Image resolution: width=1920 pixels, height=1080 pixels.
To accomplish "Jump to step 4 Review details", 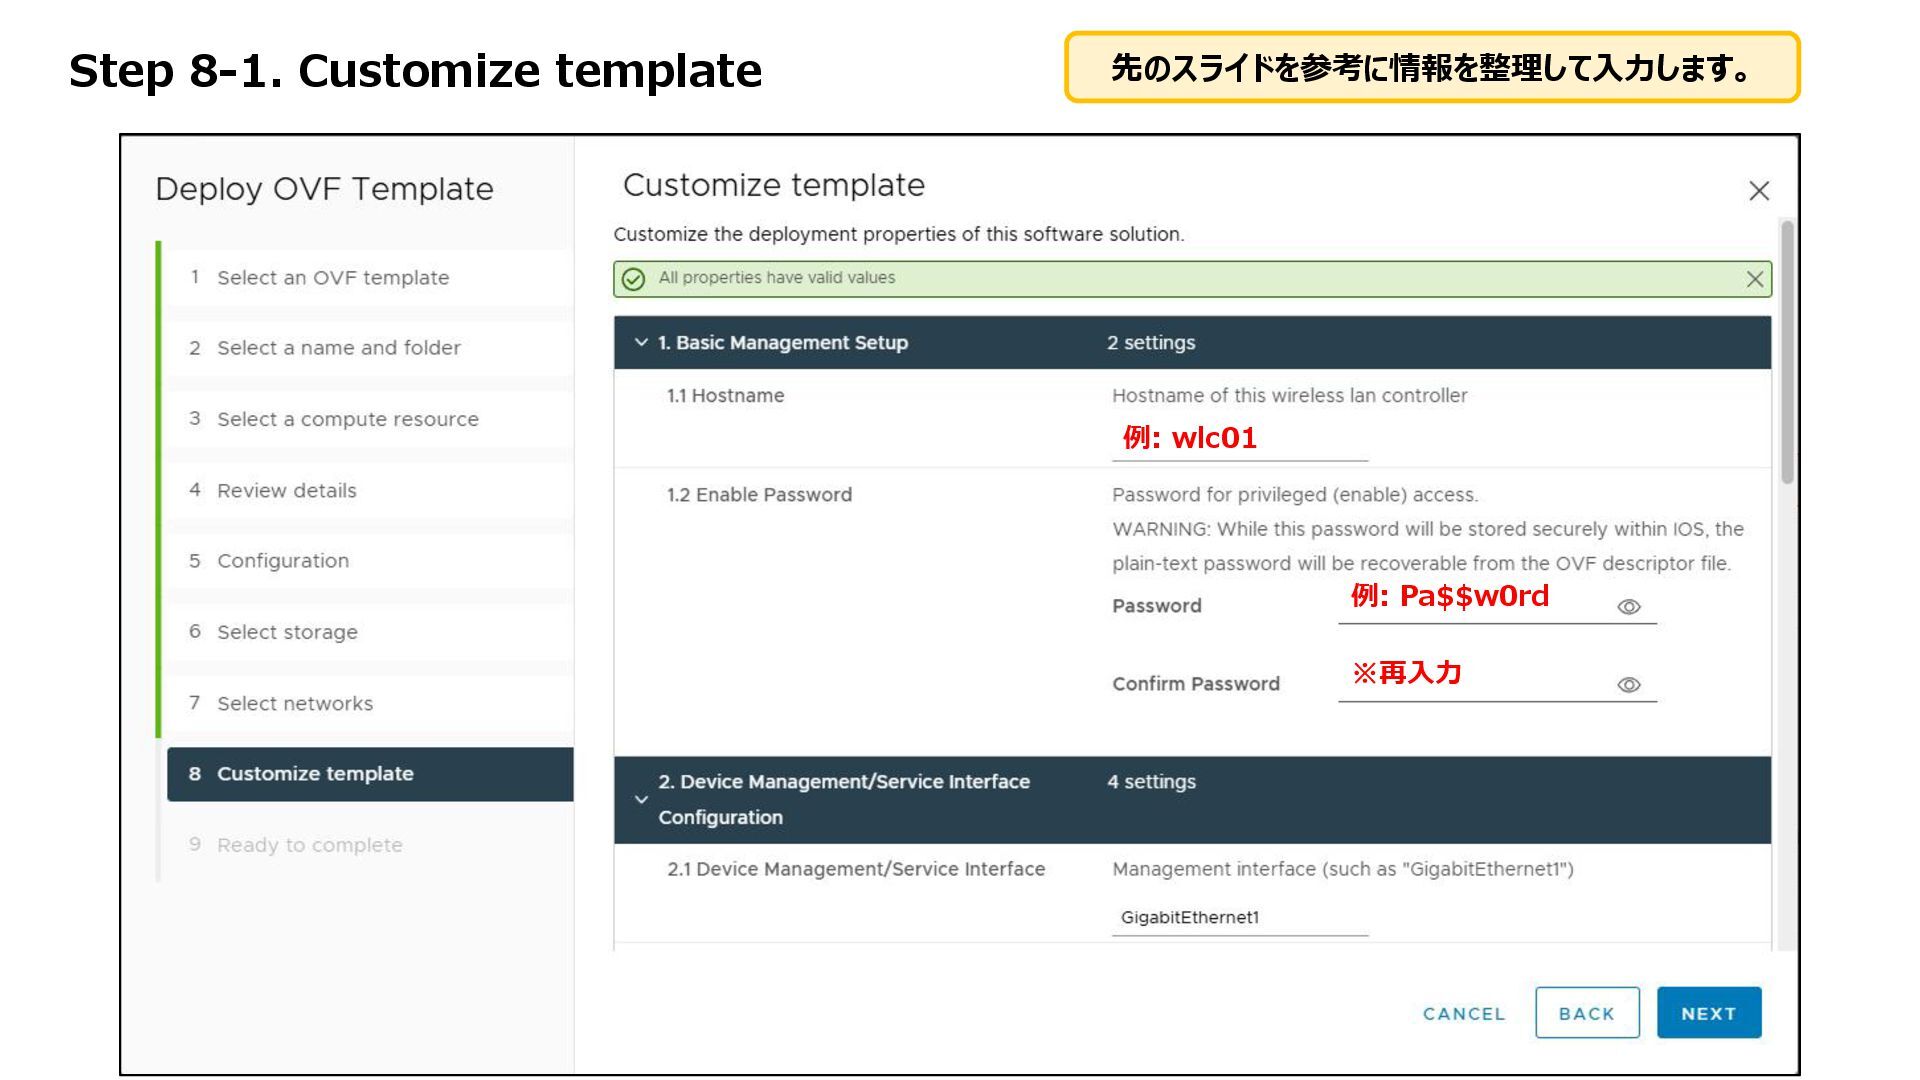I will pos(286,491).
